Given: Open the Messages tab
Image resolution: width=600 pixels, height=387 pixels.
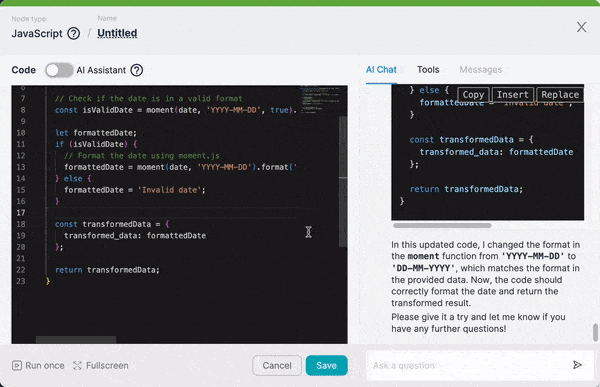Looking at the screenshot, I should click(481, 70).
